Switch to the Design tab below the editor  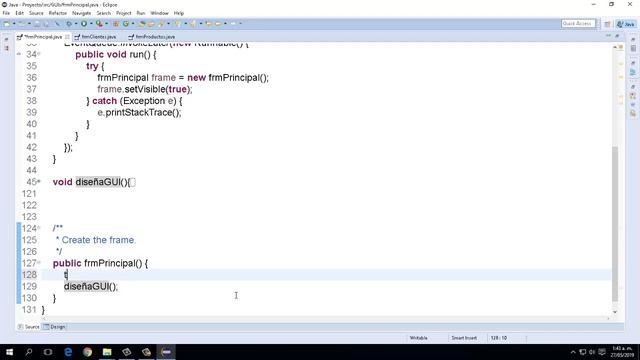pyautogui.click(x=55, y=327)
